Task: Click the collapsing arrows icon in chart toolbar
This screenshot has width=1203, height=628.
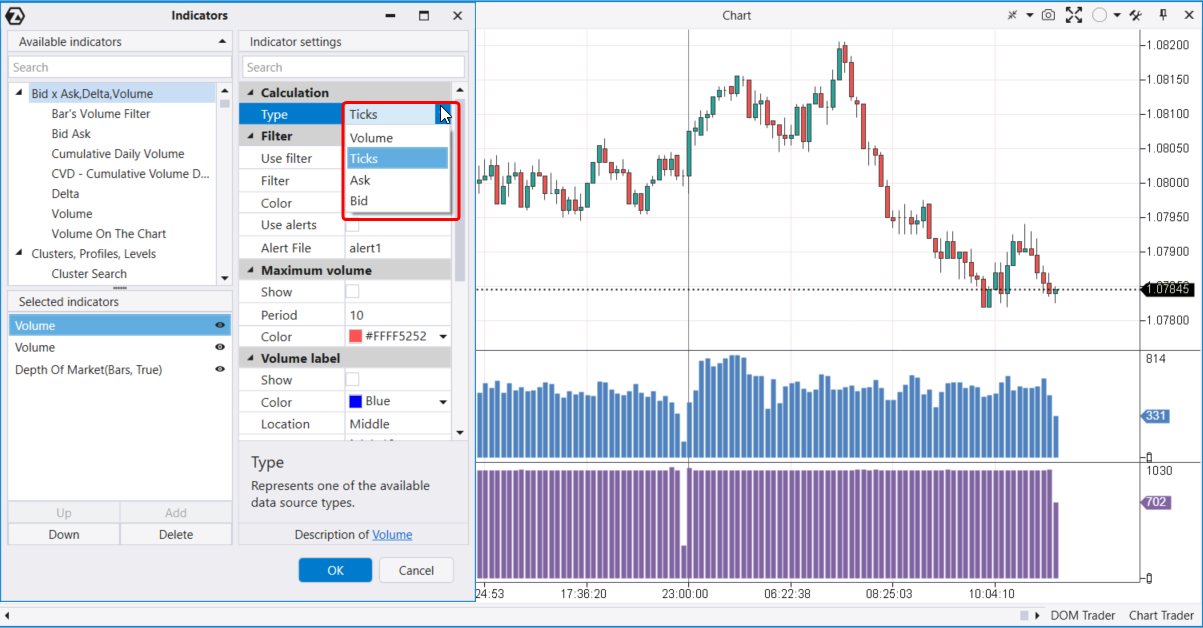Action: pyautogui.click(x=1012, y=15)
